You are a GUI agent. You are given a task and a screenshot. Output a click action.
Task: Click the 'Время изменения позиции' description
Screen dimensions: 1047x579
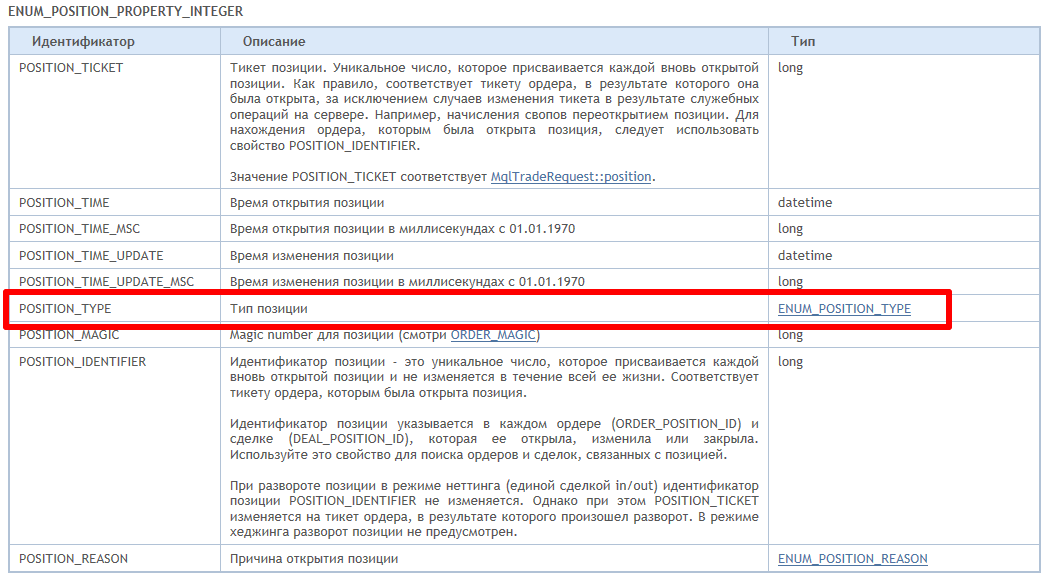point(312,256)
